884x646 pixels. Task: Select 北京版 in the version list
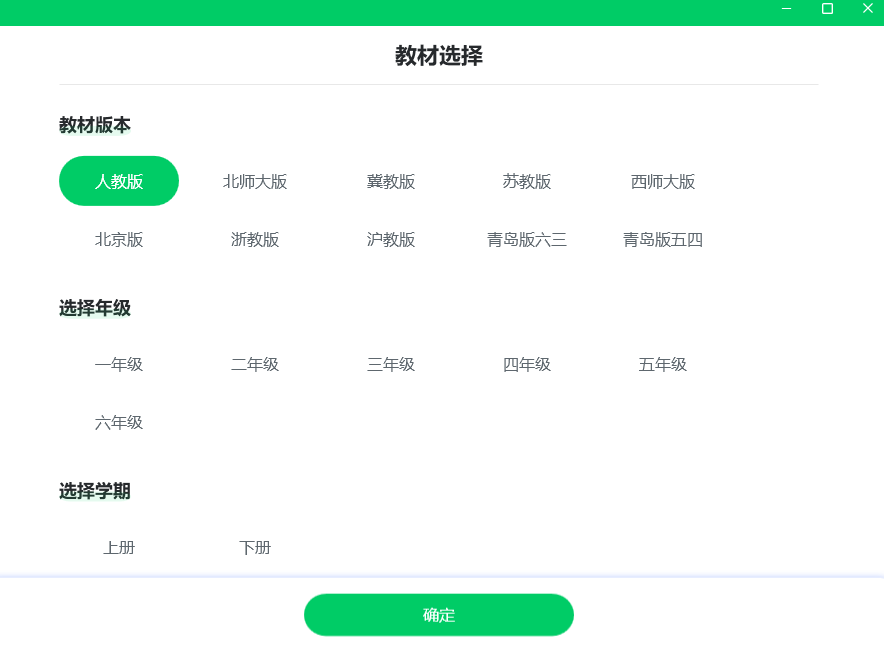(x=118, y=239)
